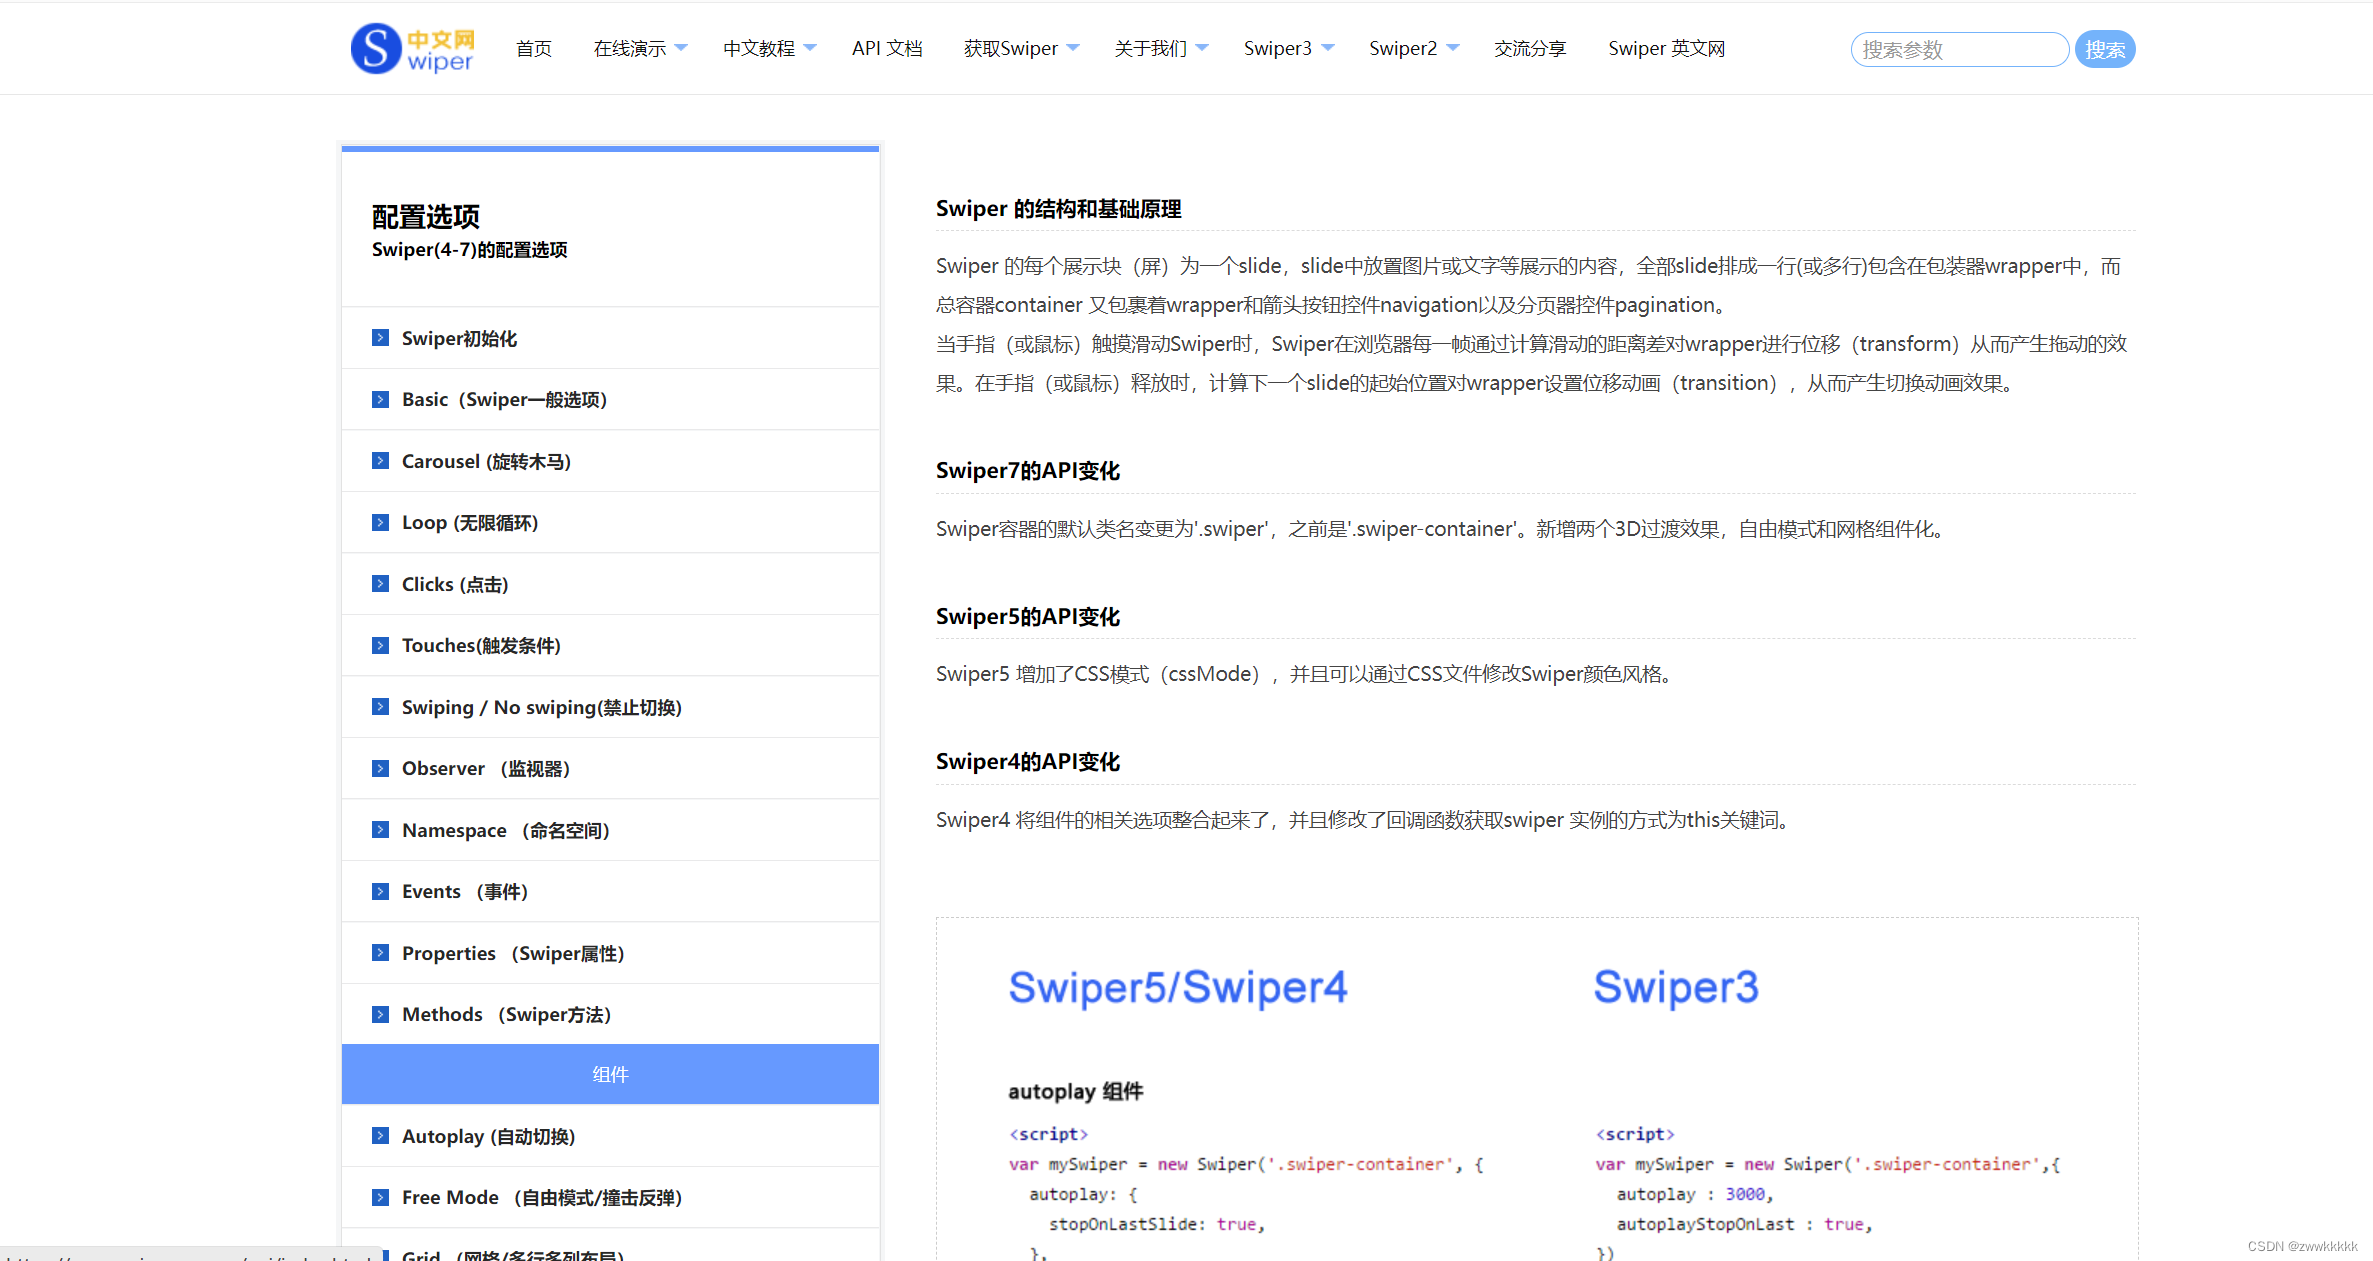Open the 获取Swiper dropdown arrow

click(1073, 48)
